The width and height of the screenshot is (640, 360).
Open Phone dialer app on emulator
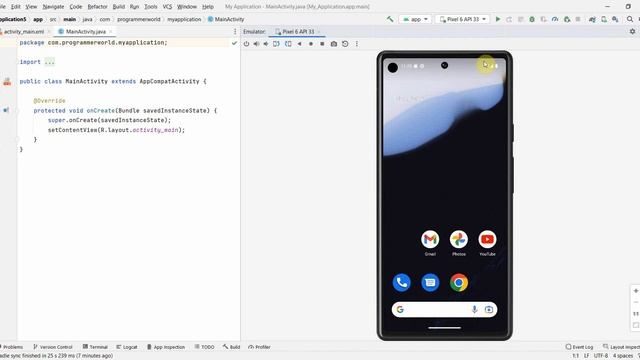pyautogui.click(x=402, y=282)
